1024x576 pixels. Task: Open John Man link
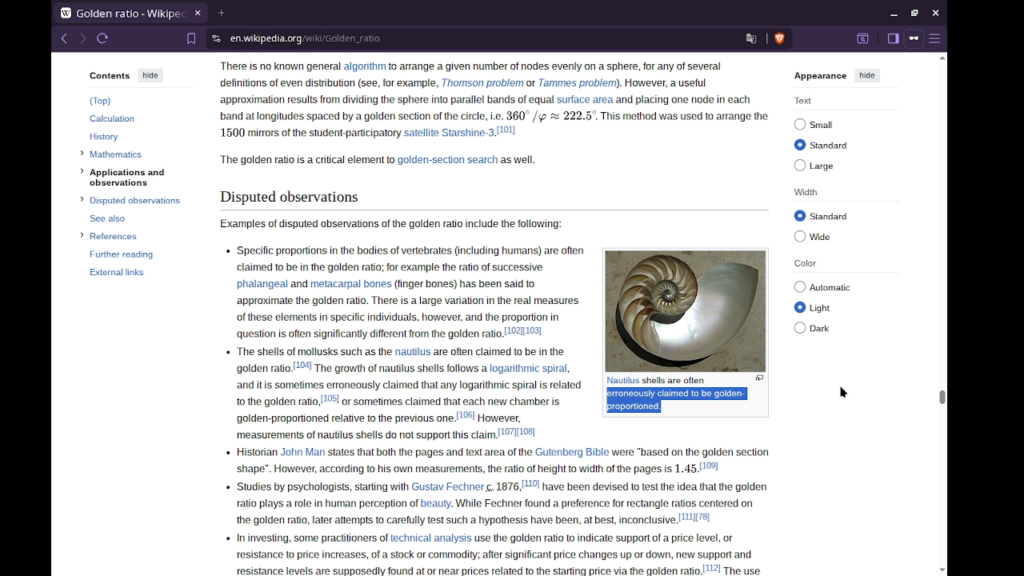302,452
